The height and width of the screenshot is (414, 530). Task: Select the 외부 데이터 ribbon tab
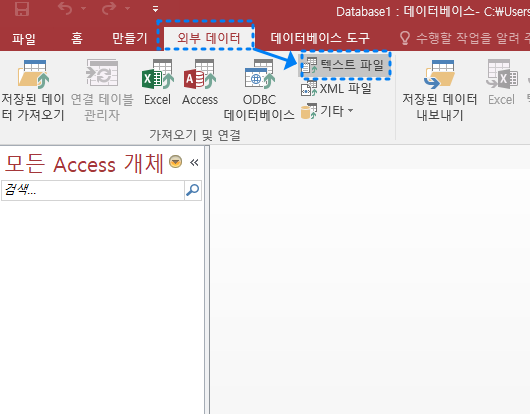pos(208,38)
